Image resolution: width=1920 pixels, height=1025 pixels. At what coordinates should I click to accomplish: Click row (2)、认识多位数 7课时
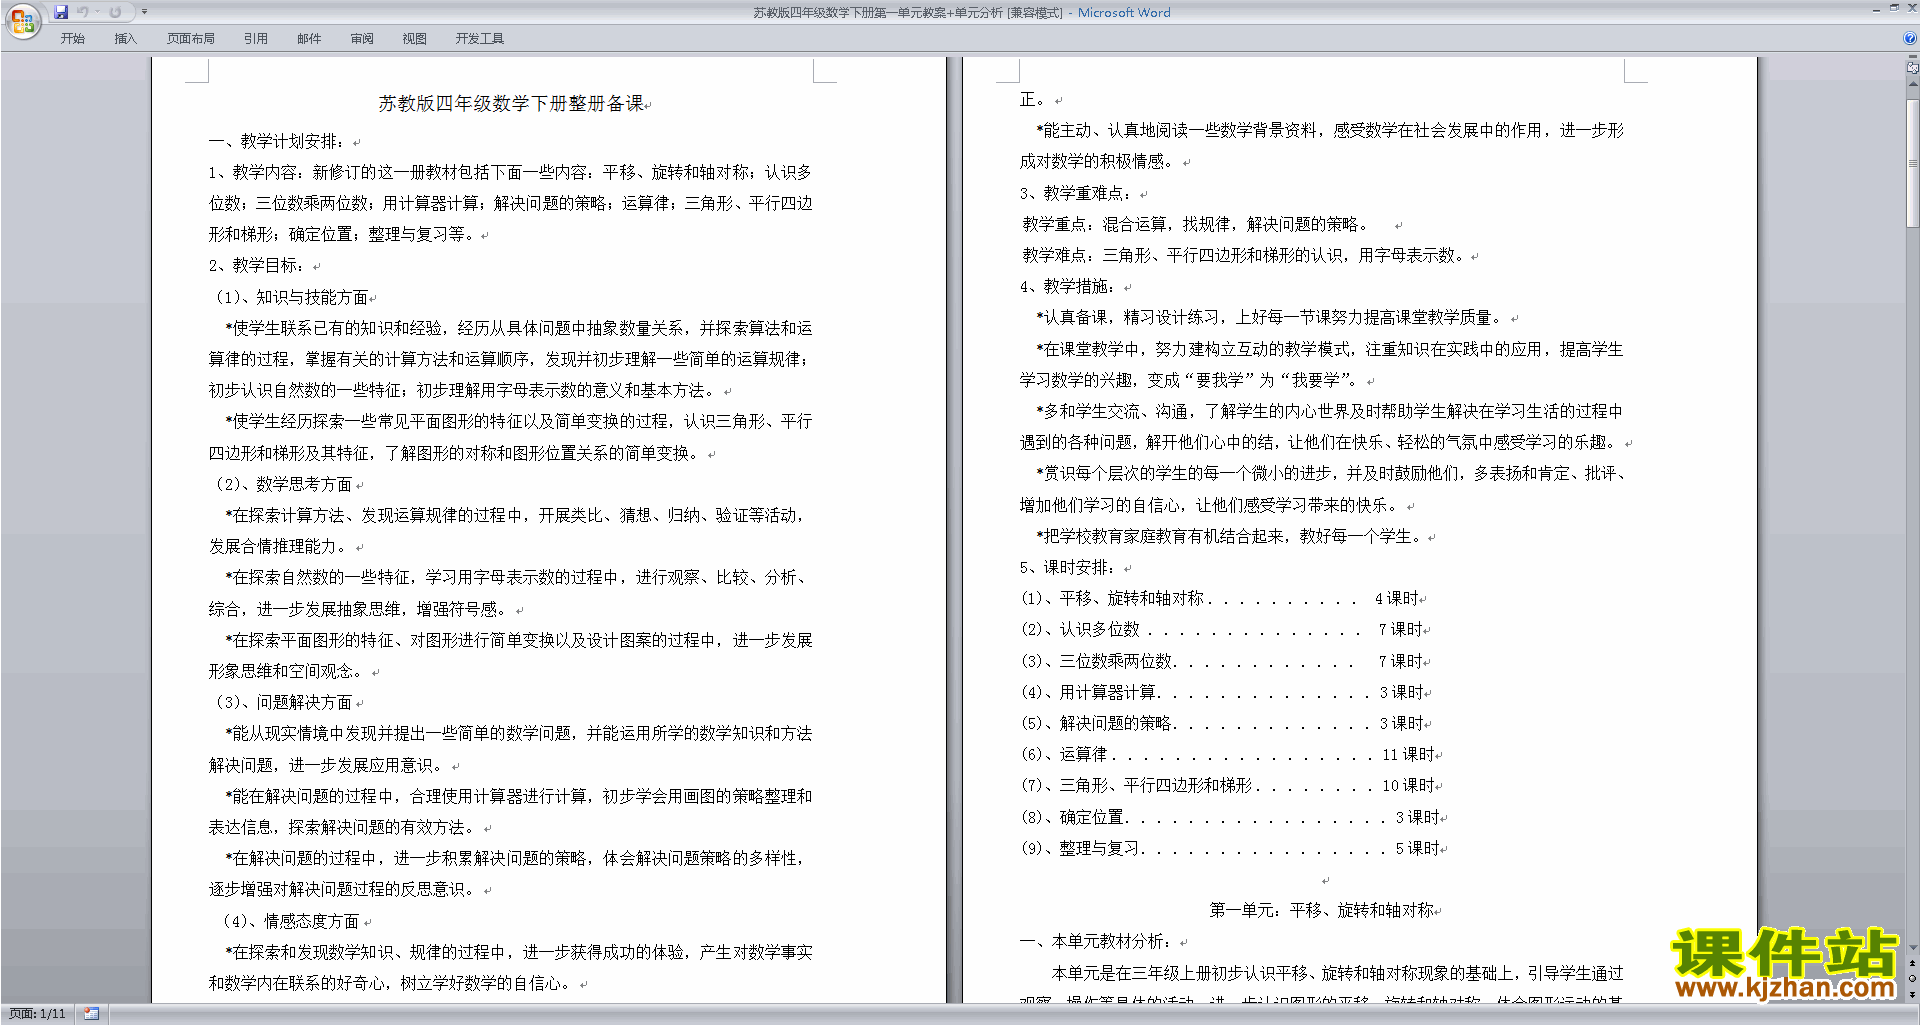1222,629
